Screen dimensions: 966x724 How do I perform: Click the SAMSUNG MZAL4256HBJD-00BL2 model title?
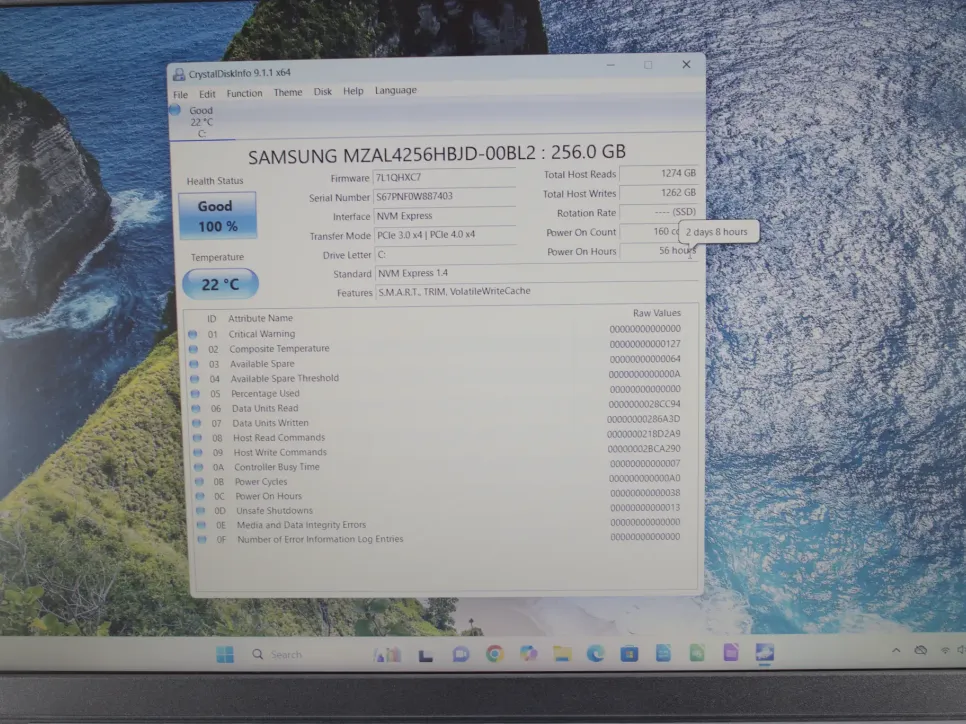click(x=437, y=154)
